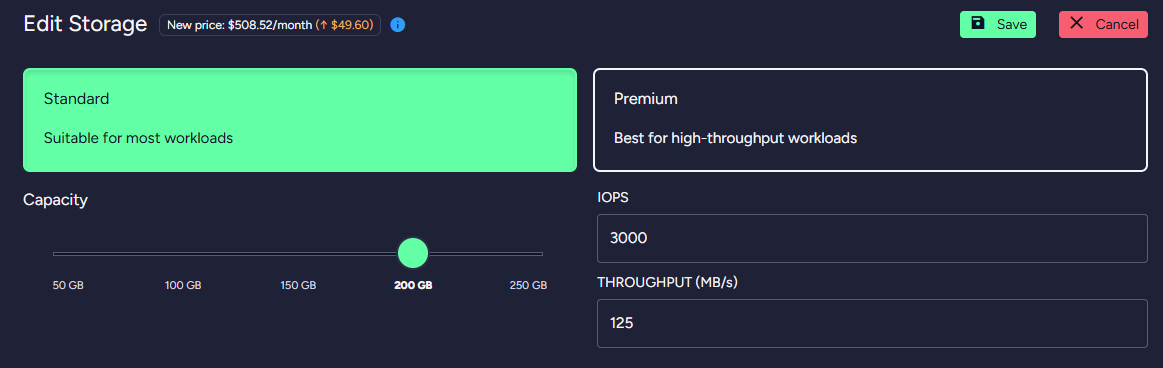The image size is (1163, 368).
Task: Click the Edit Storage heading
Action: click(x=85, y=24)
